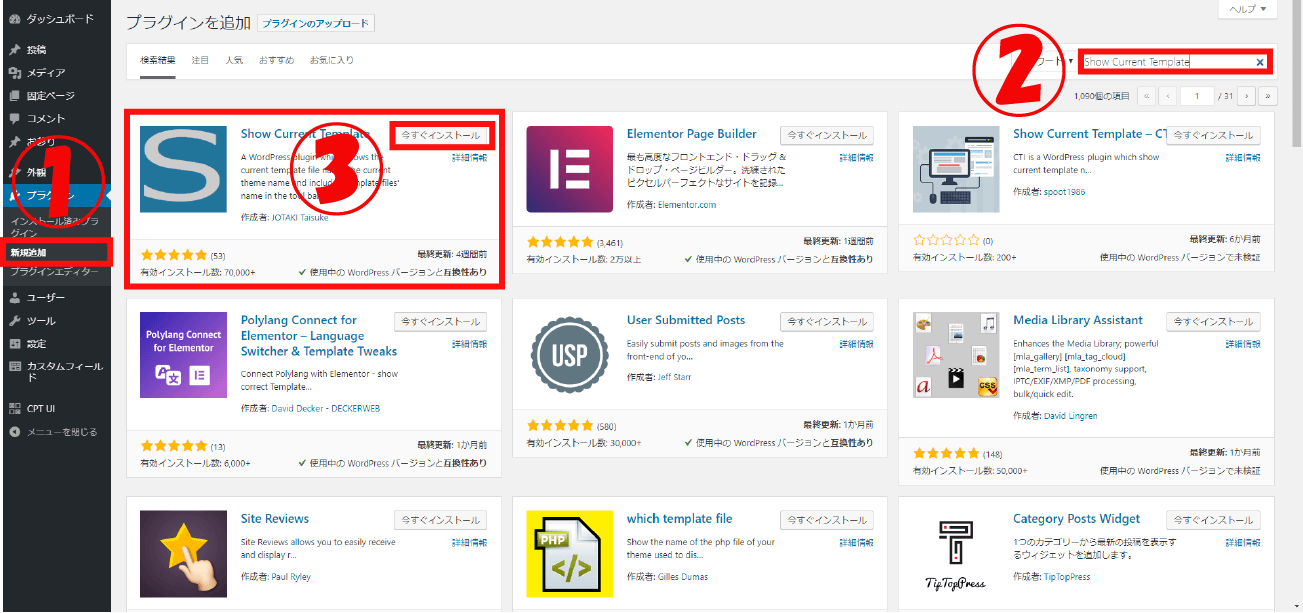Switch to the 注目 featured tab
The height and width of the screenshot is (613, 1303).
[200, 60]
